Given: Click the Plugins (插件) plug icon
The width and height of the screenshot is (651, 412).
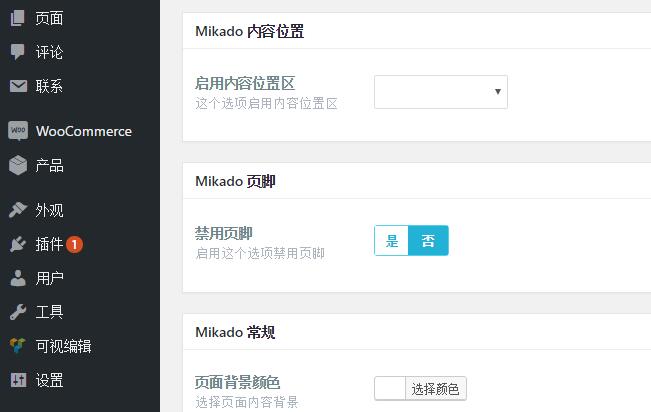Looking at the screenshot, I should click(x=18, y=244).
